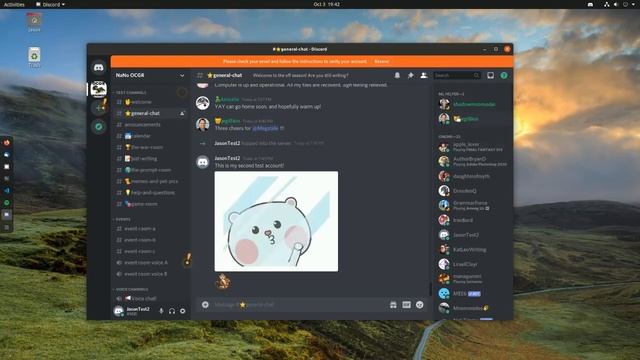Join the Voice chat channel
This screenshot has width=640, height=360.
tap(150, 298)
